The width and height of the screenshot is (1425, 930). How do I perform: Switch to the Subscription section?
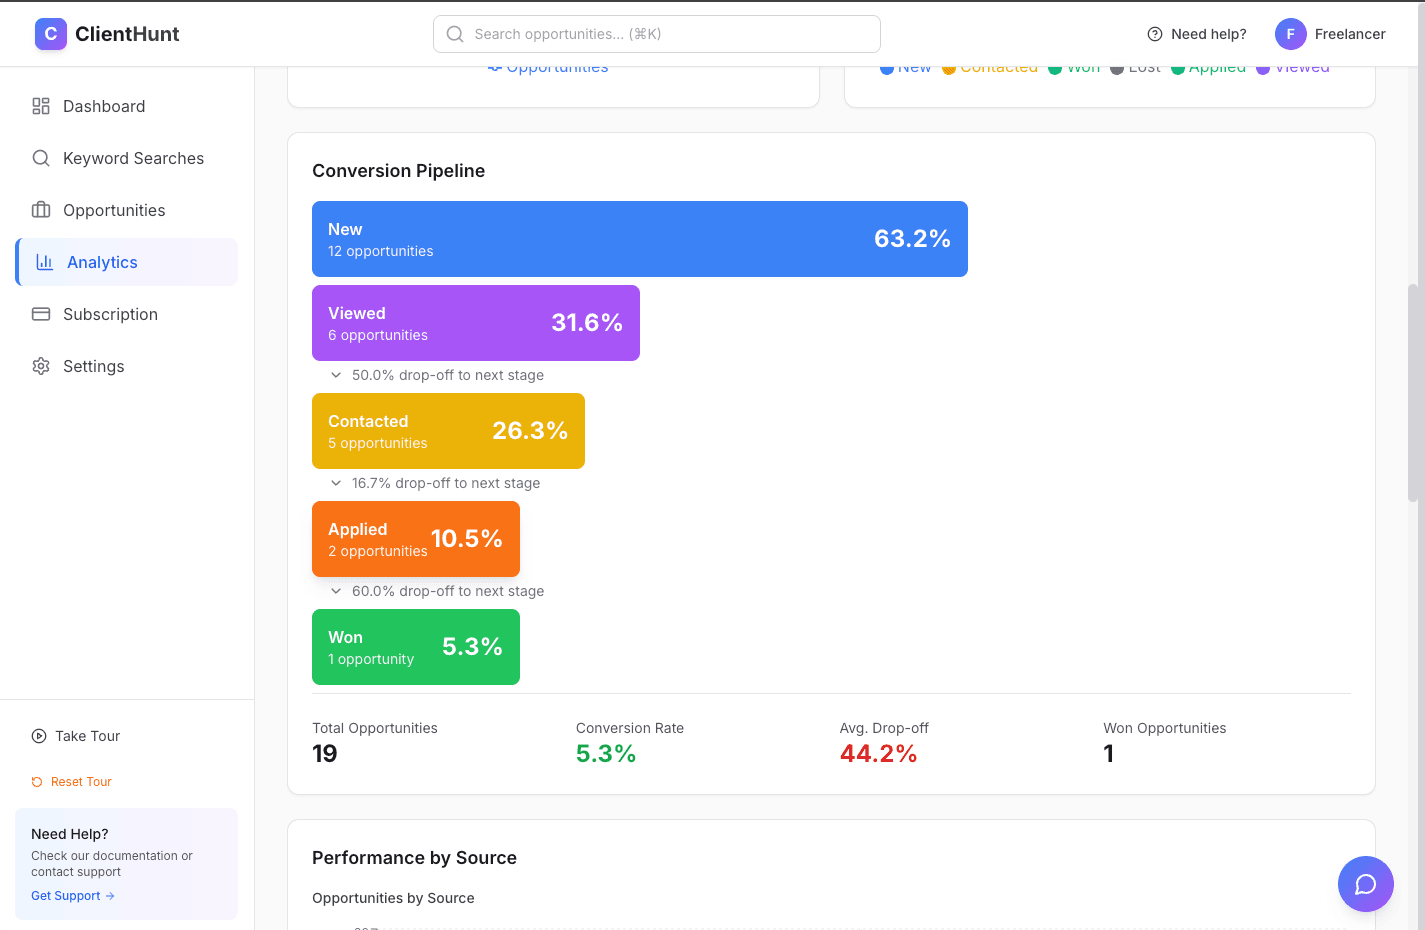coord(112,314)
